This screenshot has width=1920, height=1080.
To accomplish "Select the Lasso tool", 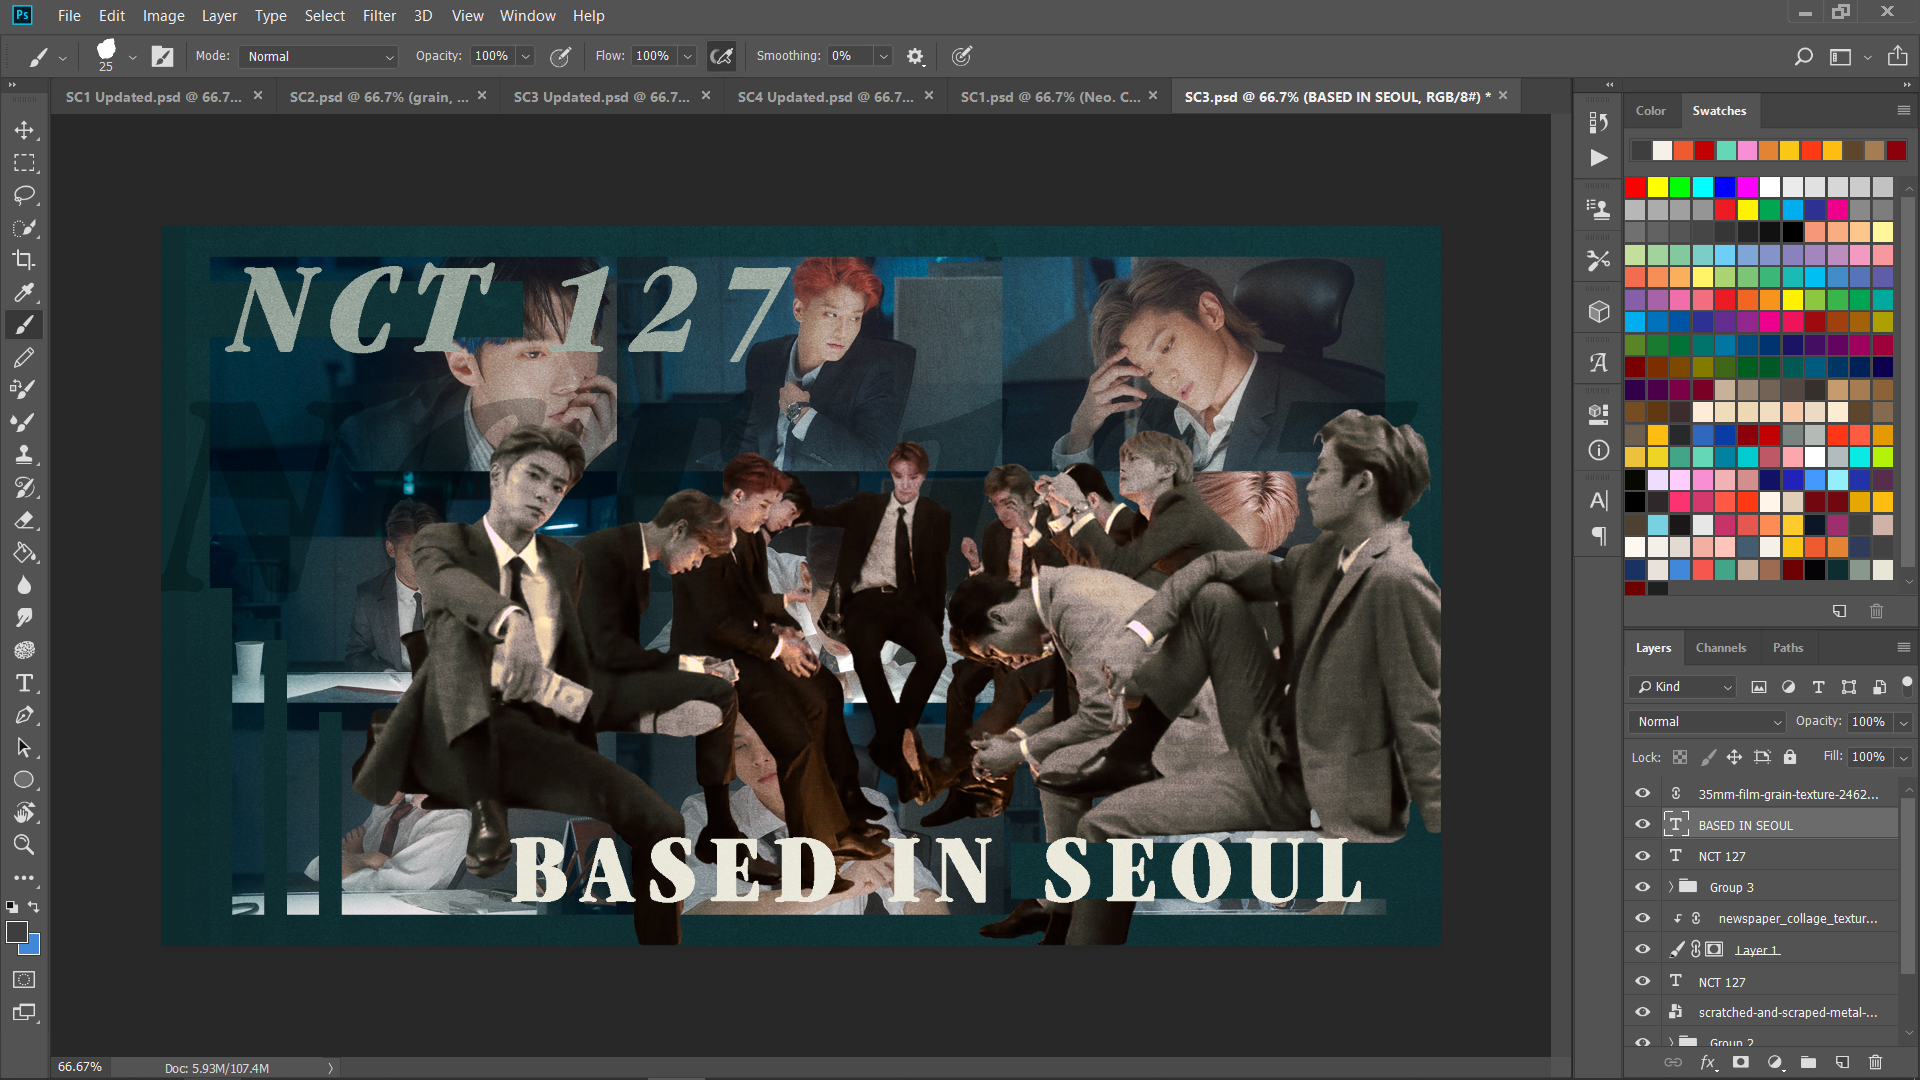I will pyautogui.click(x=24, y=195).
